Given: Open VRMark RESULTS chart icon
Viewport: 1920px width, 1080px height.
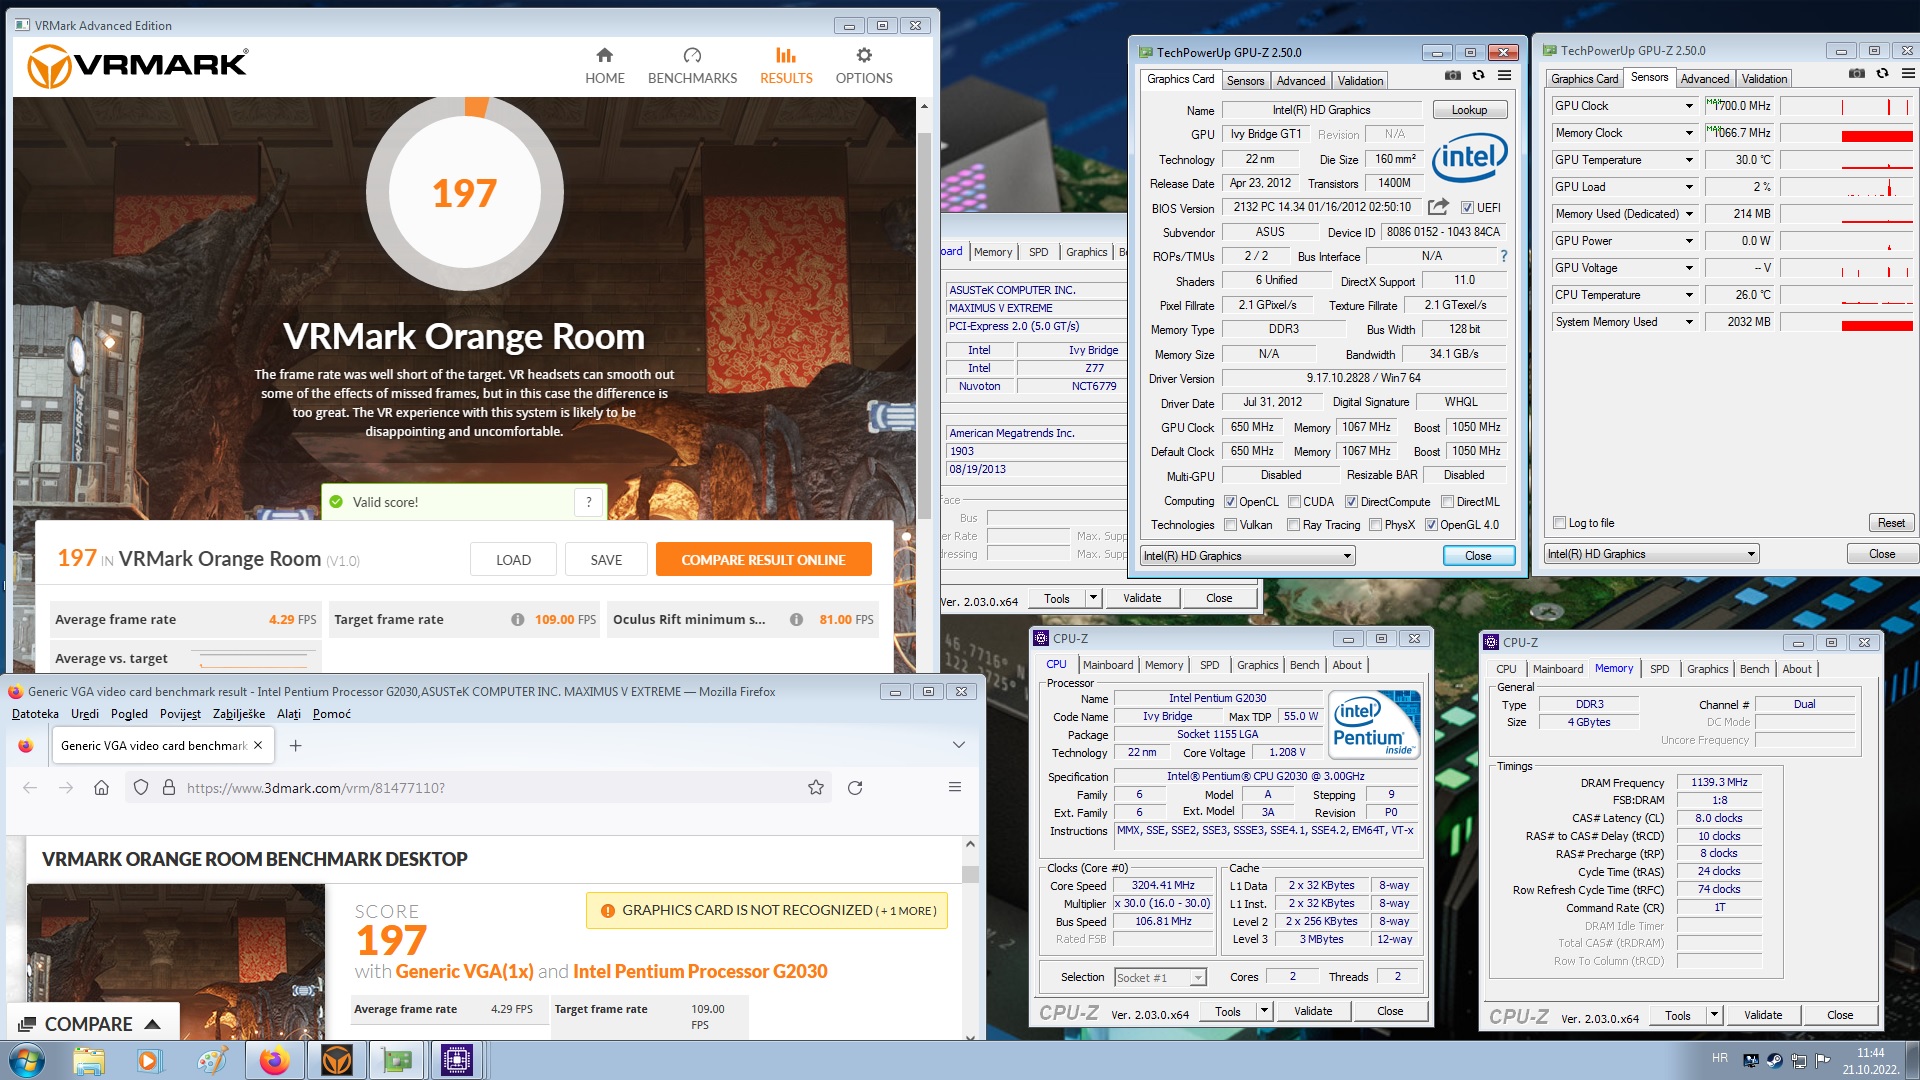Looking at the screenshot, I should [x=786, y=56].
